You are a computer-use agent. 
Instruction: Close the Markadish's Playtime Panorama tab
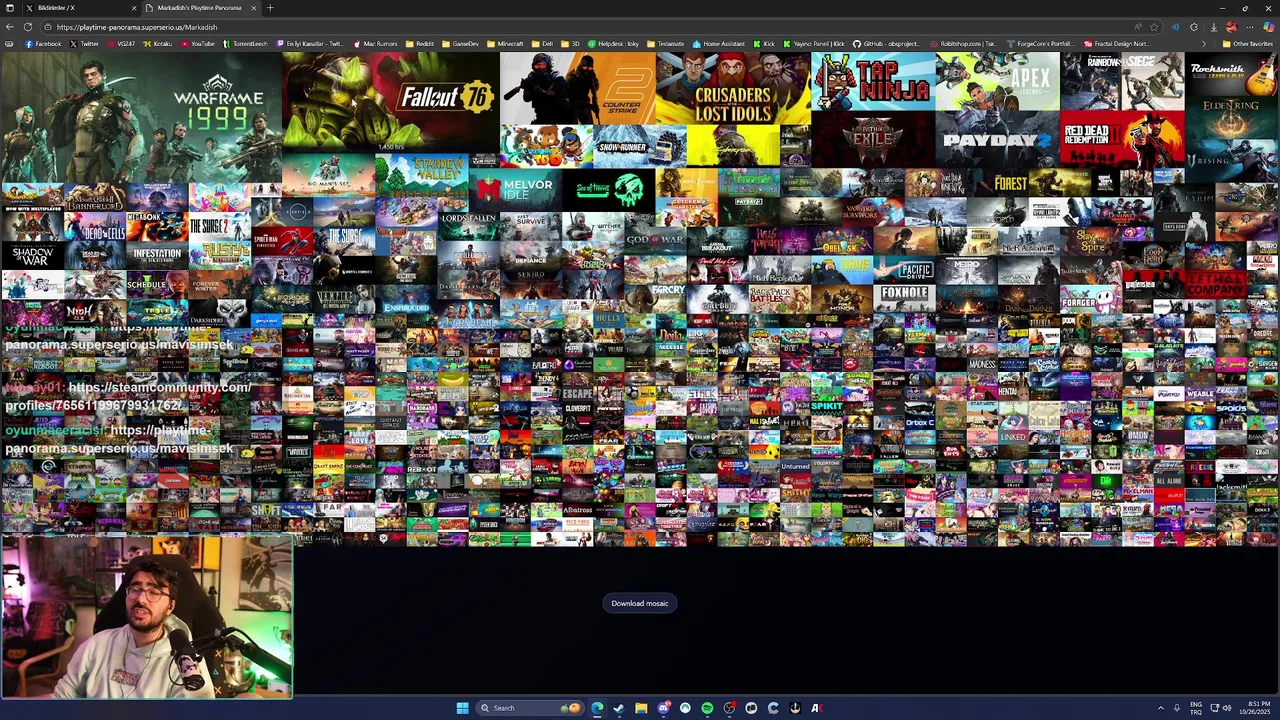254,8
